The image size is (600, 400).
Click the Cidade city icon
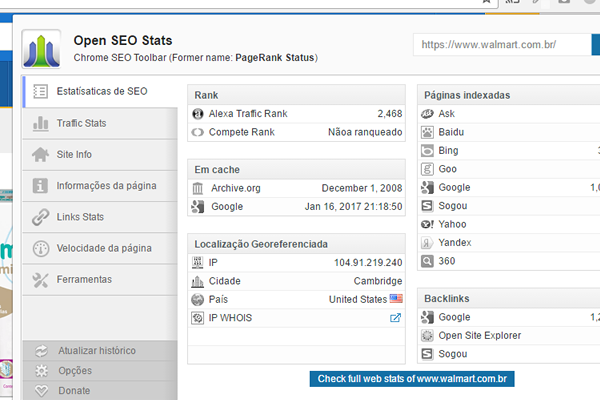(197, 281)
